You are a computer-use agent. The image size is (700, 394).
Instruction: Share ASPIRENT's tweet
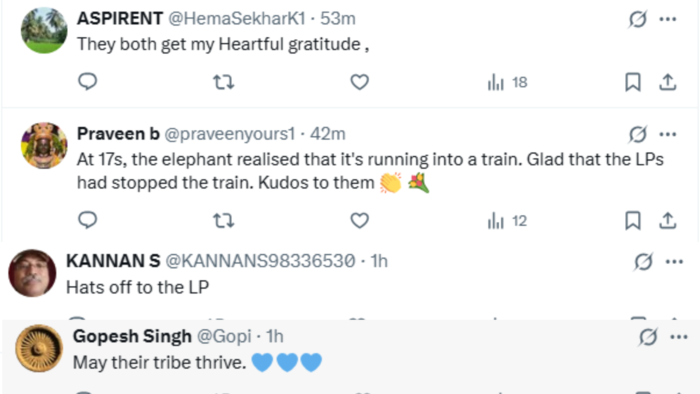click(668, 82)
